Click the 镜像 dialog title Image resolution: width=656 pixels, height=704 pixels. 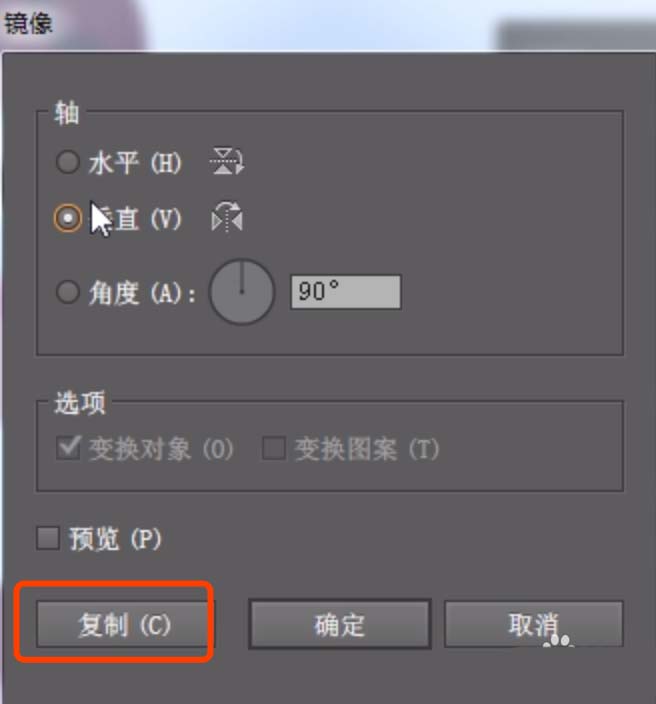click(29, 23)
